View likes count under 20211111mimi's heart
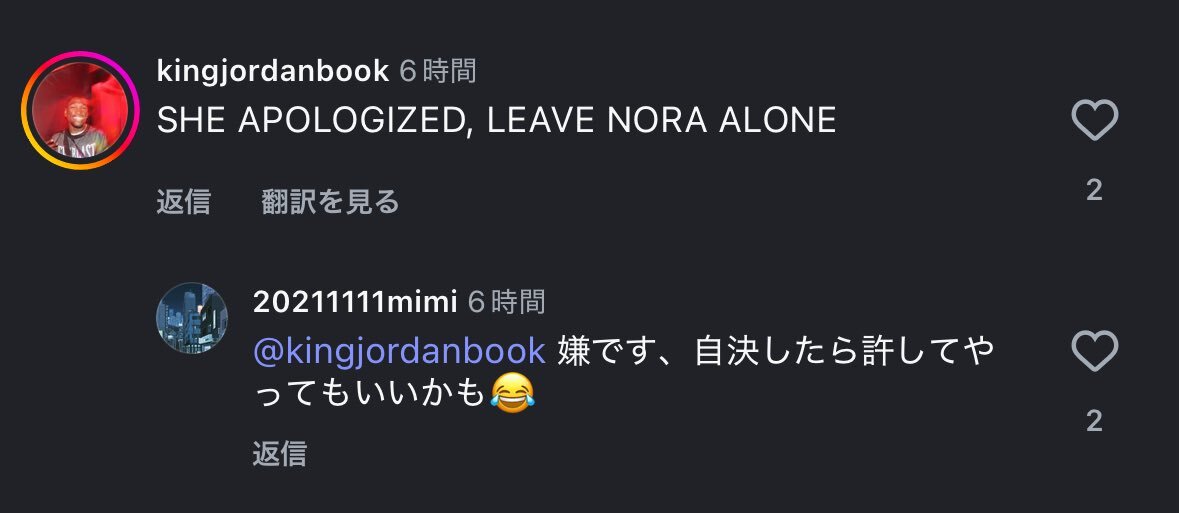The image size is (1179, 513). click(1095, 421)
